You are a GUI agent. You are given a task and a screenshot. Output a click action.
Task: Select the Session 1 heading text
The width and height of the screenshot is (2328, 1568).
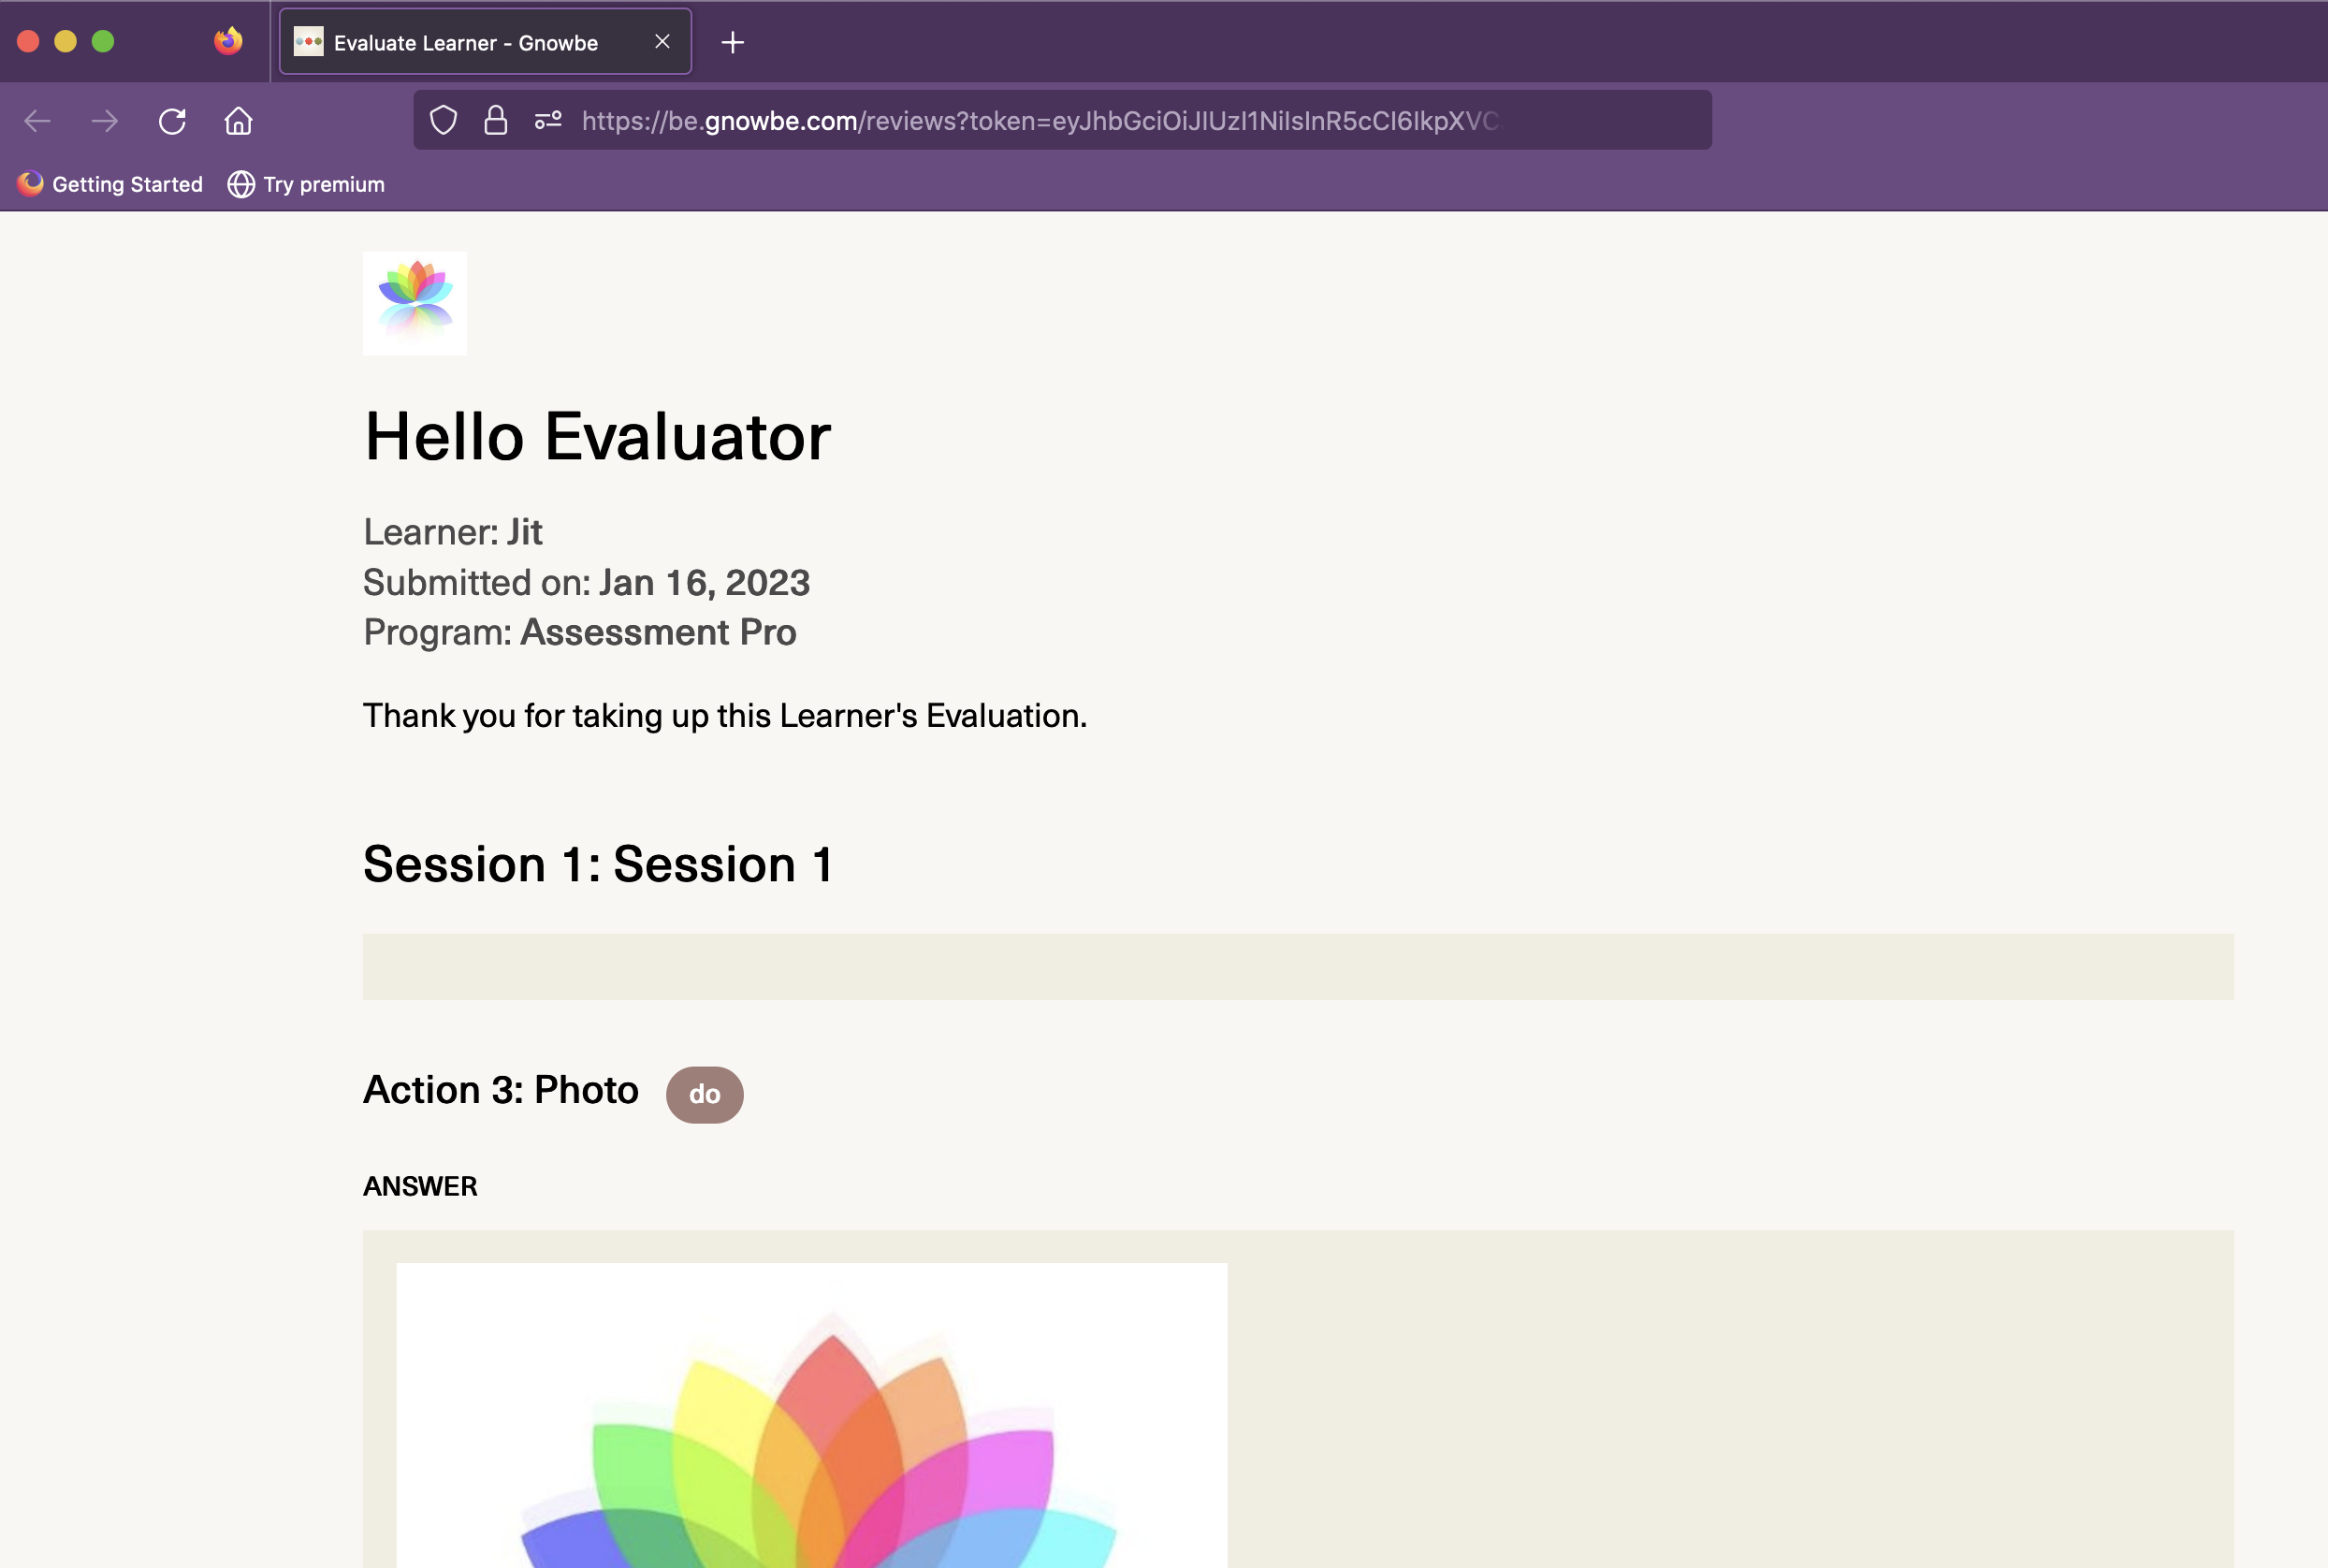[597, 864]
